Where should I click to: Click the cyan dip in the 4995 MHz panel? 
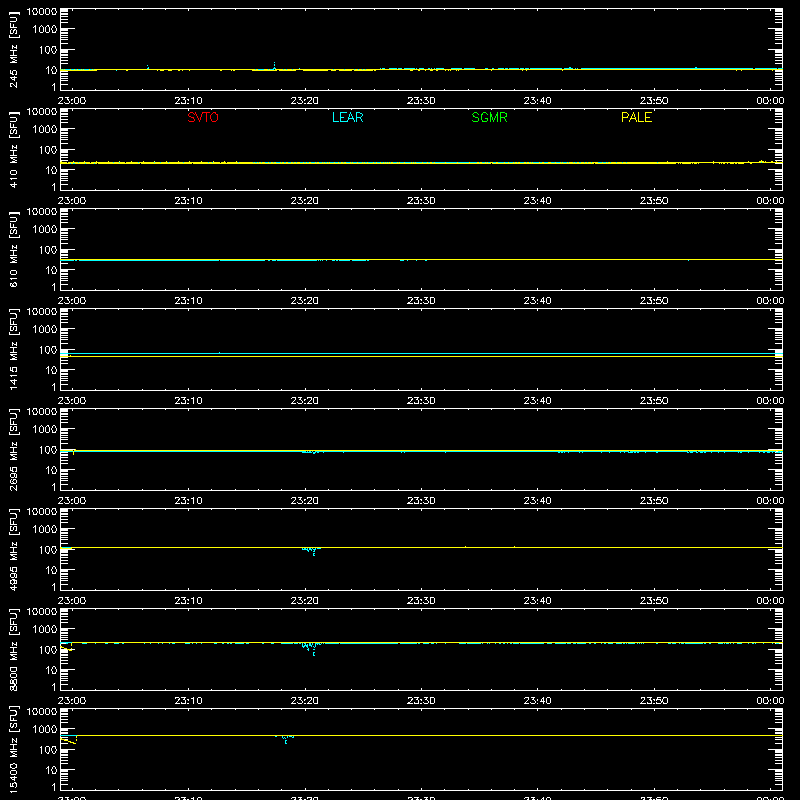coord(311,551)
